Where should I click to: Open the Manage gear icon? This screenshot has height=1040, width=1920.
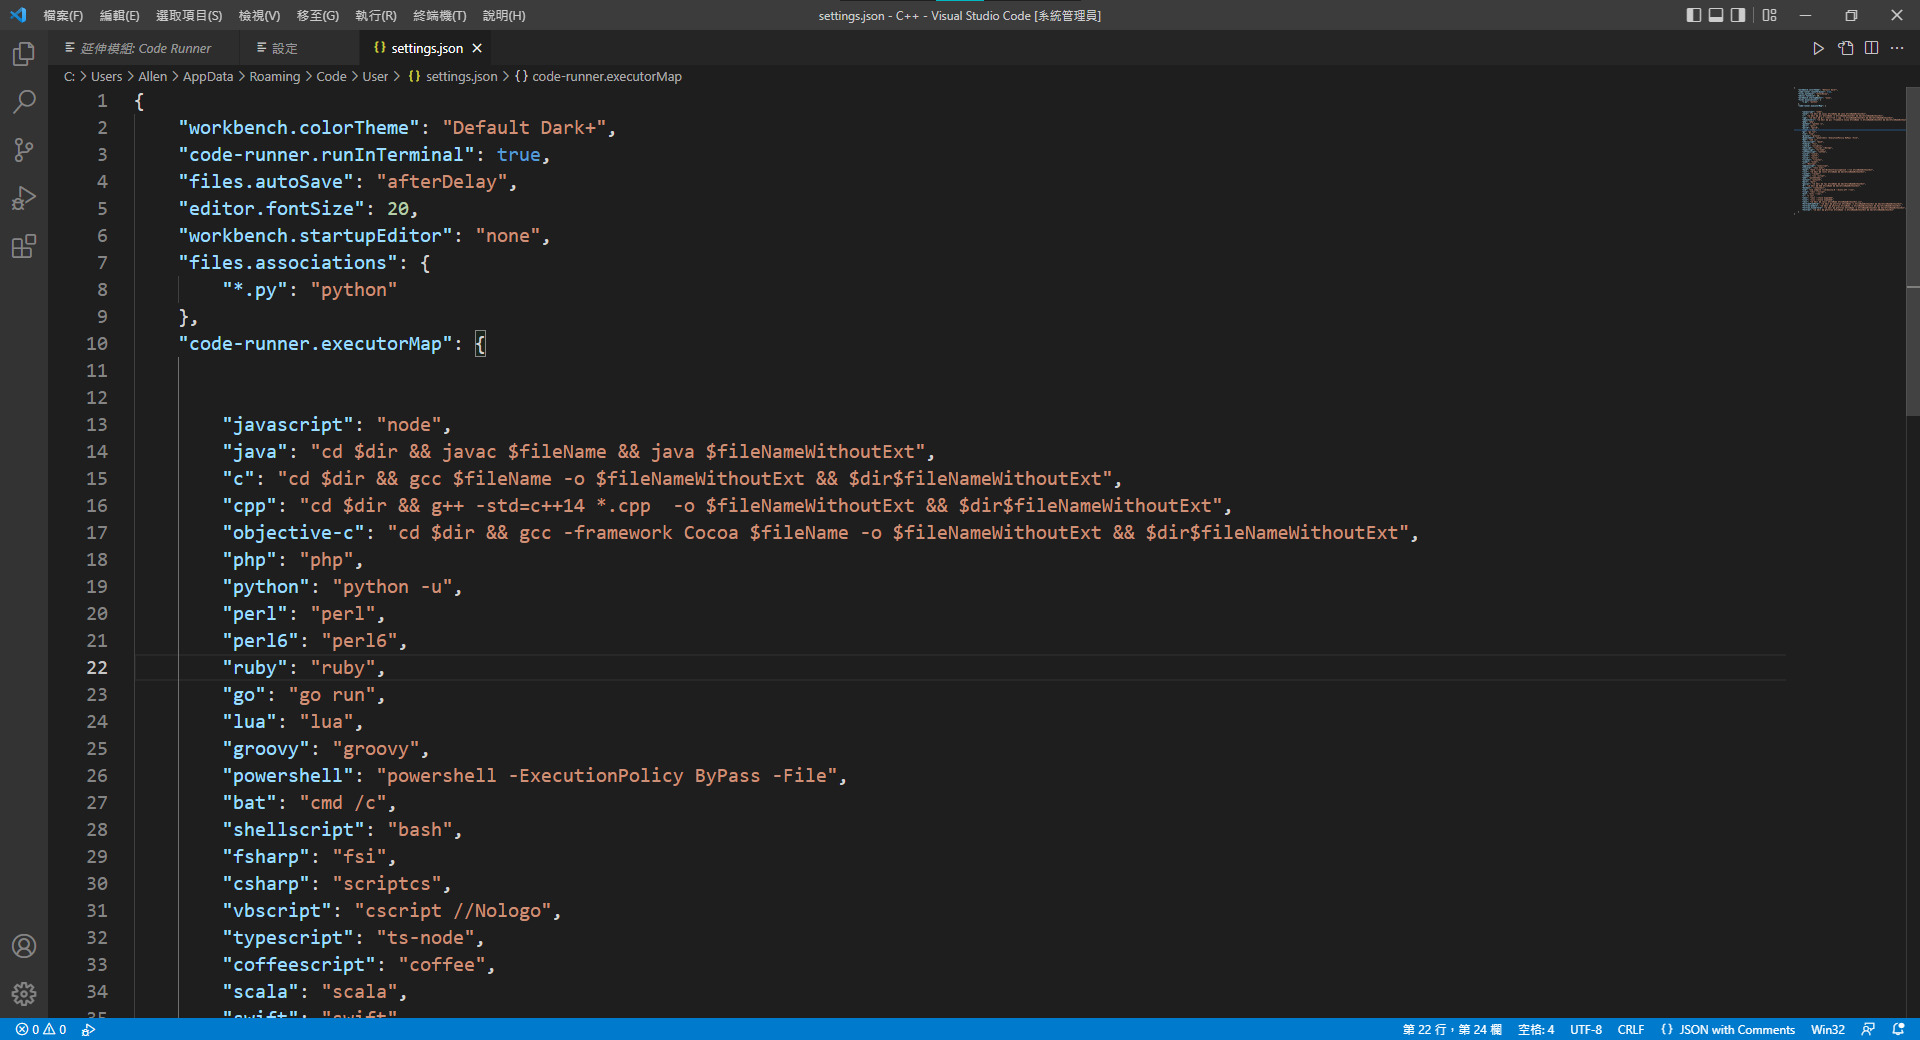point(24,994)
